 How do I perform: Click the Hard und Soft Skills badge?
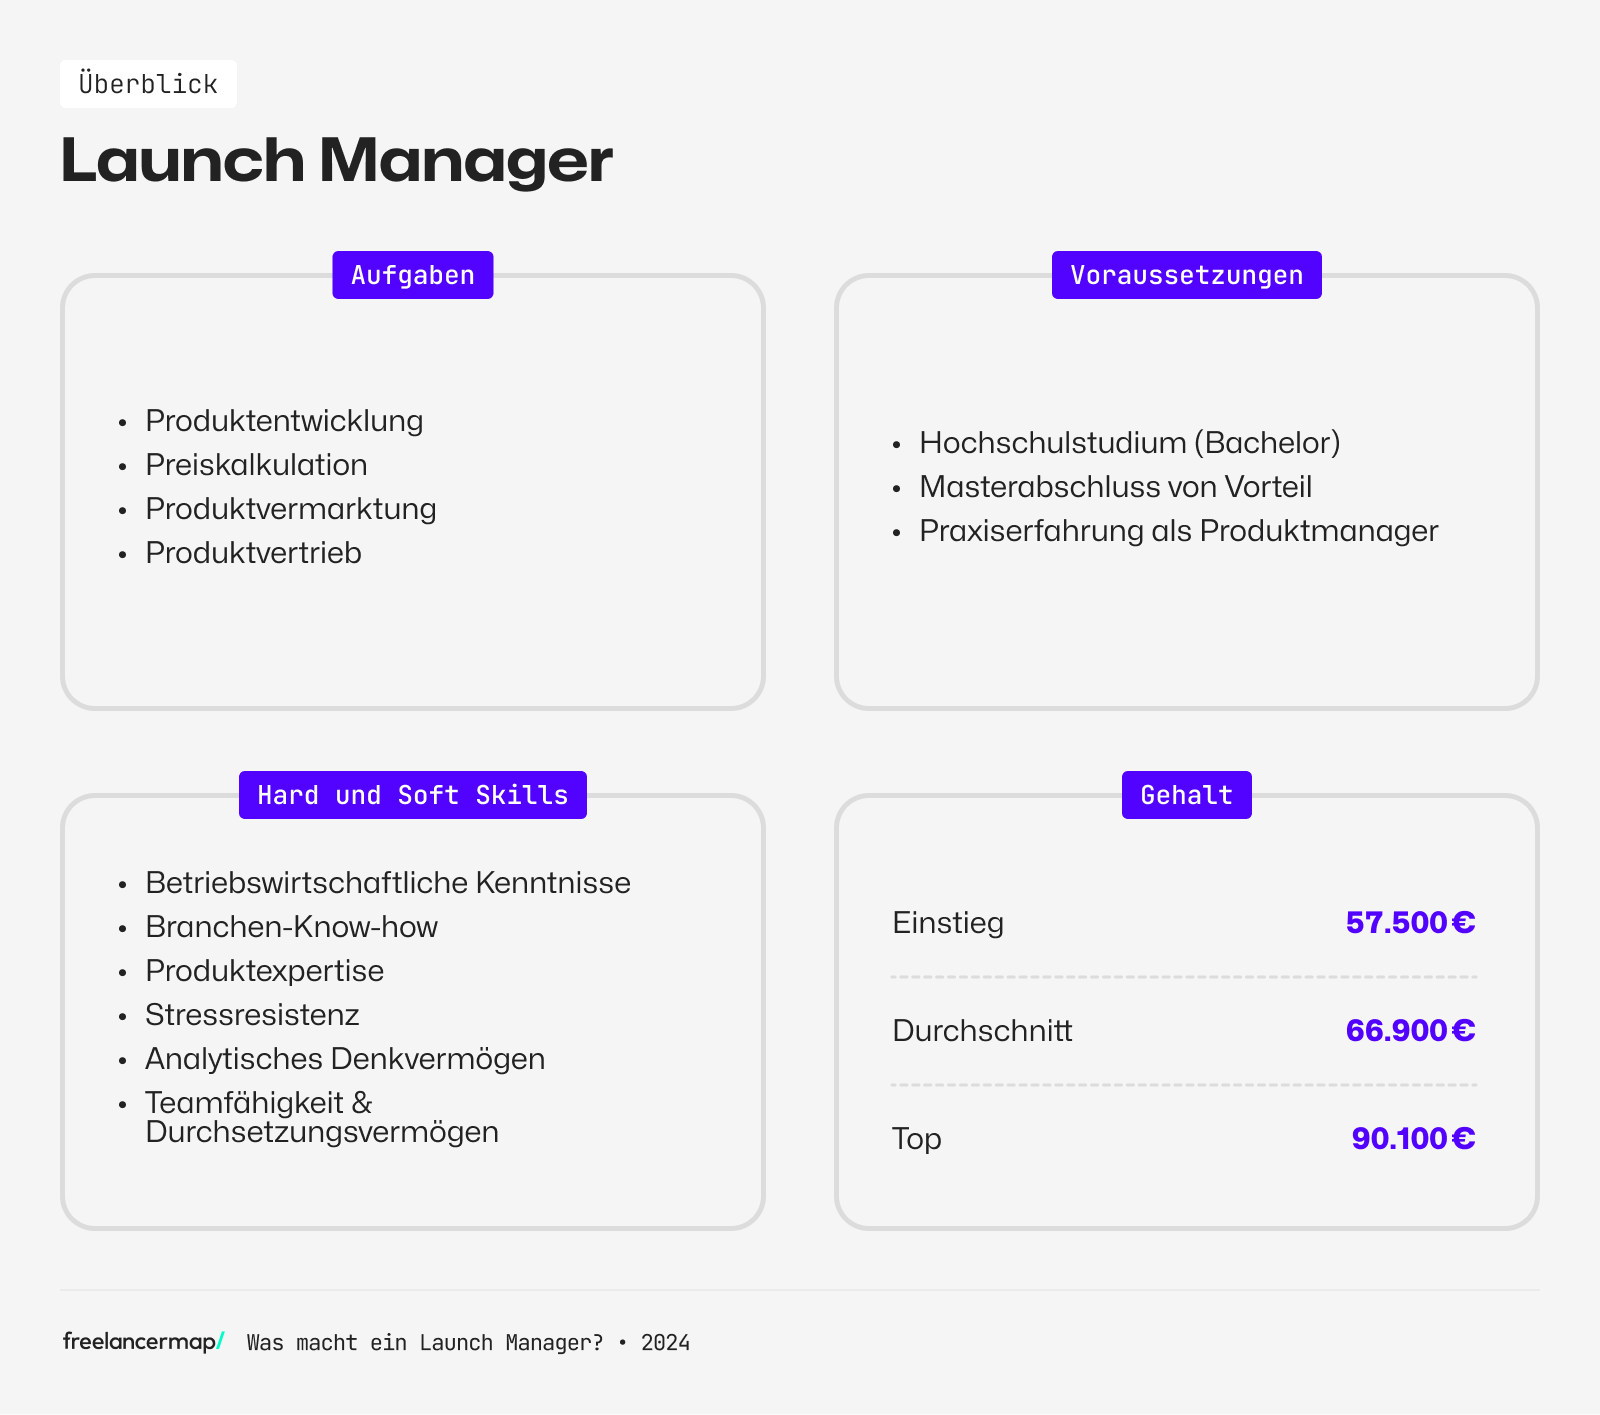[x=412, y=795]
